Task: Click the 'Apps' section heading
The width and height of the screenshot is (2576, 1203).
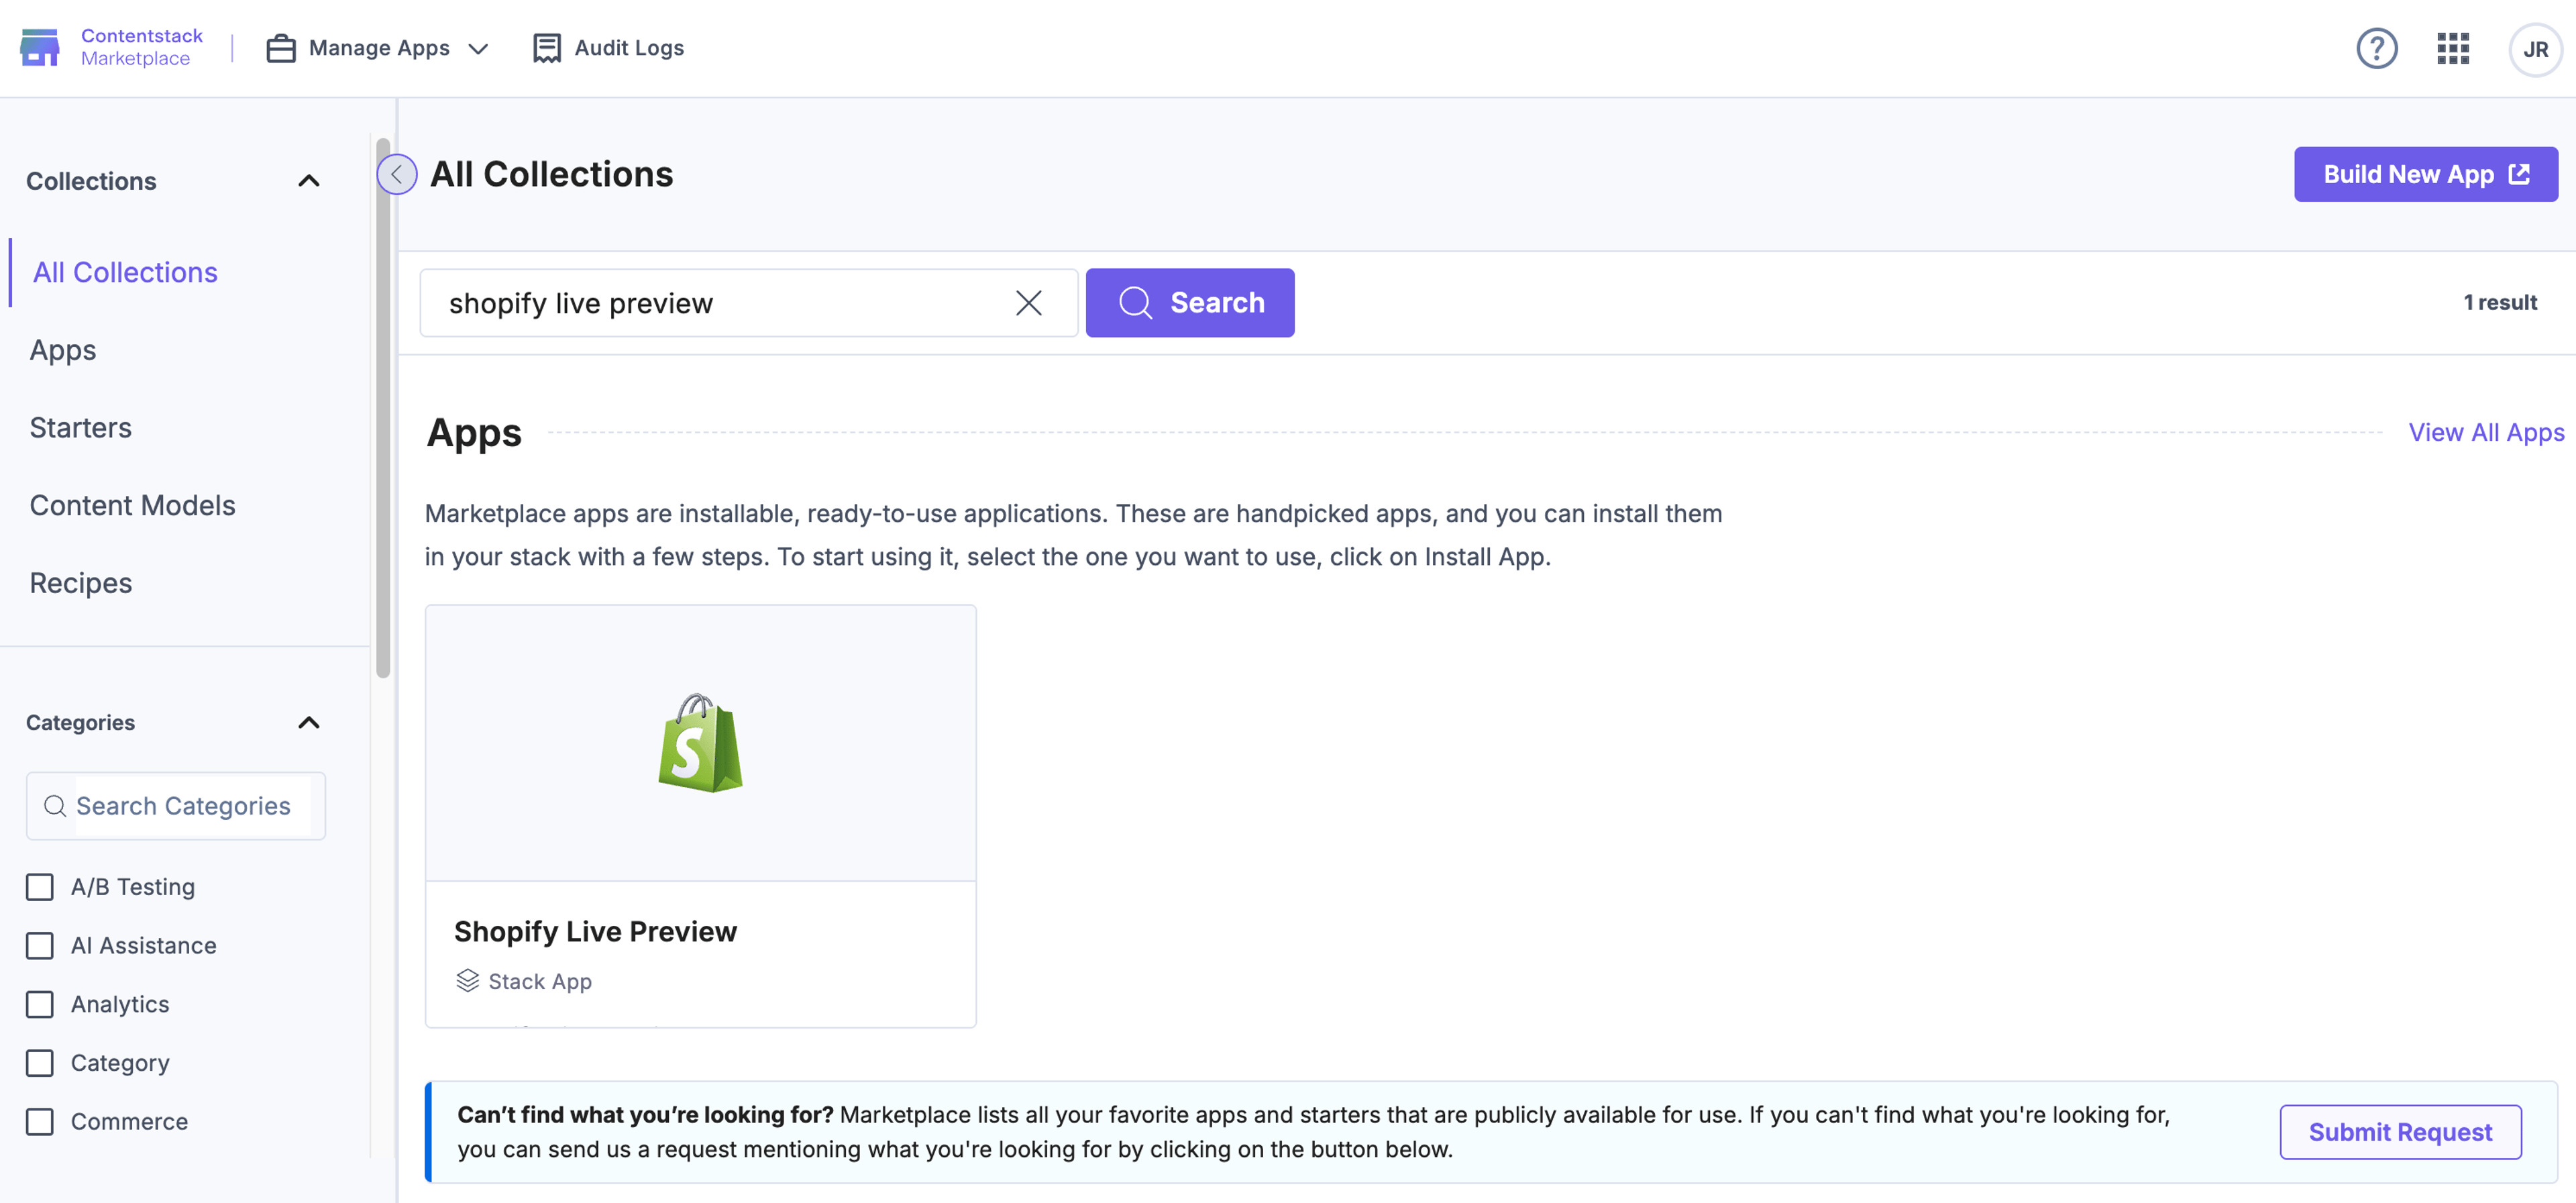Action: (x=474, y=433)
